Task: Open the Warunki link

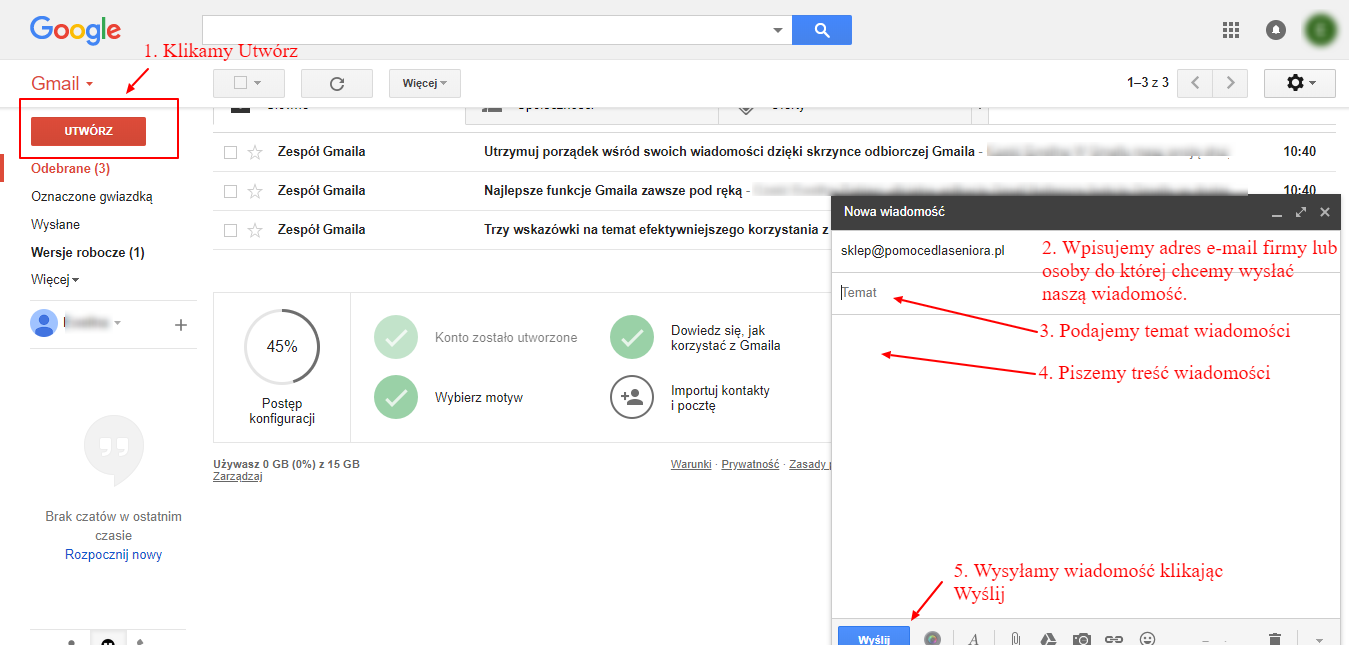Action: pyautogui.click(x=691, y=465)
